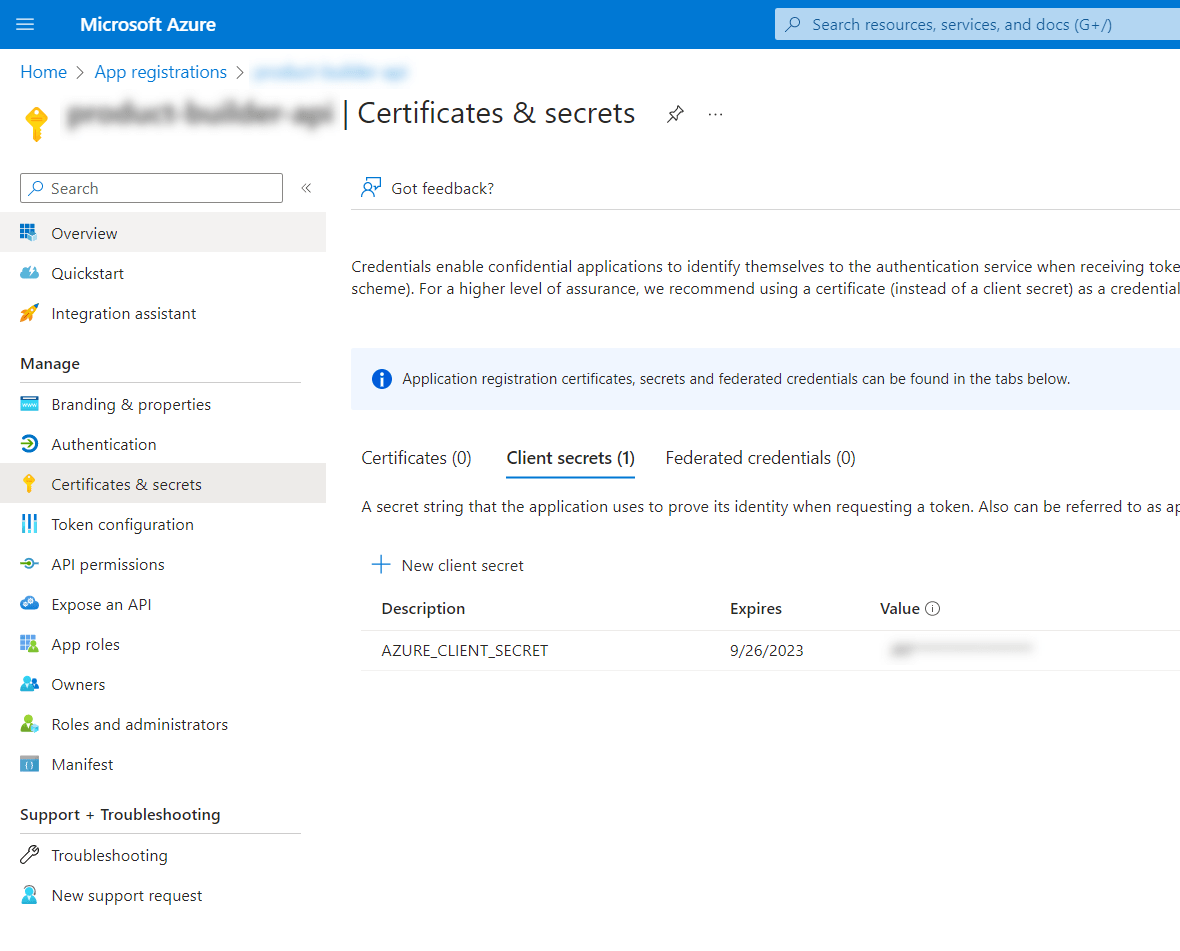Image resolution: width=1180 pixels, height=951 pixels.
Task: Switch to the Federated credentials tab
Action: [760, 458]
